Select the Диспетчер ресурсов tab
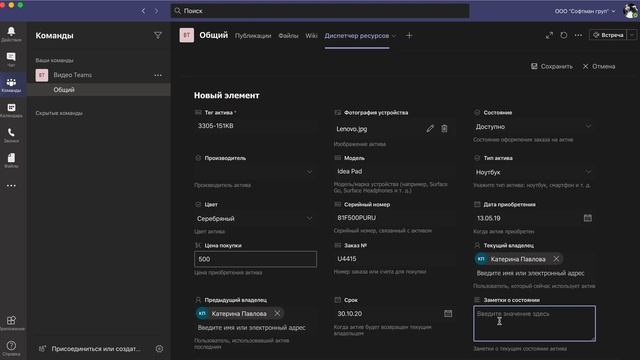The image size is (640, 360). [x=357, y=36]
